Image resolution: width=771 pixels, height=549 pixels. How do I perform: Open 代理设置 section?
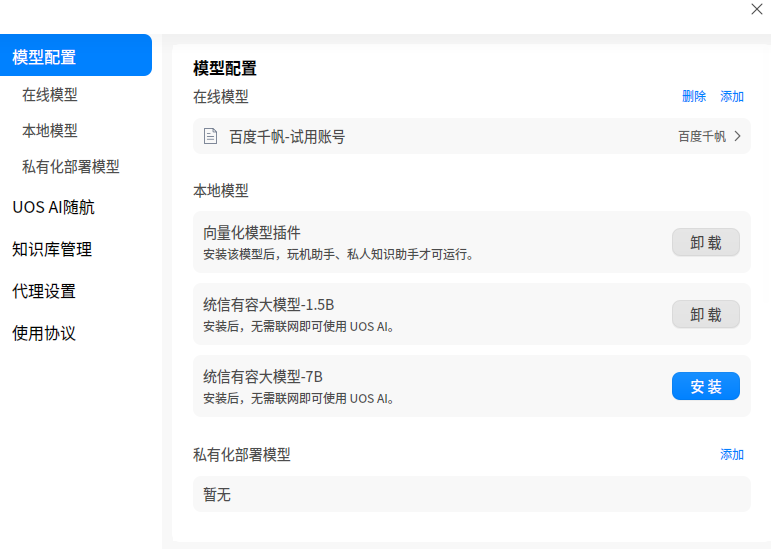pyautogui.click(x=44, y=291)
